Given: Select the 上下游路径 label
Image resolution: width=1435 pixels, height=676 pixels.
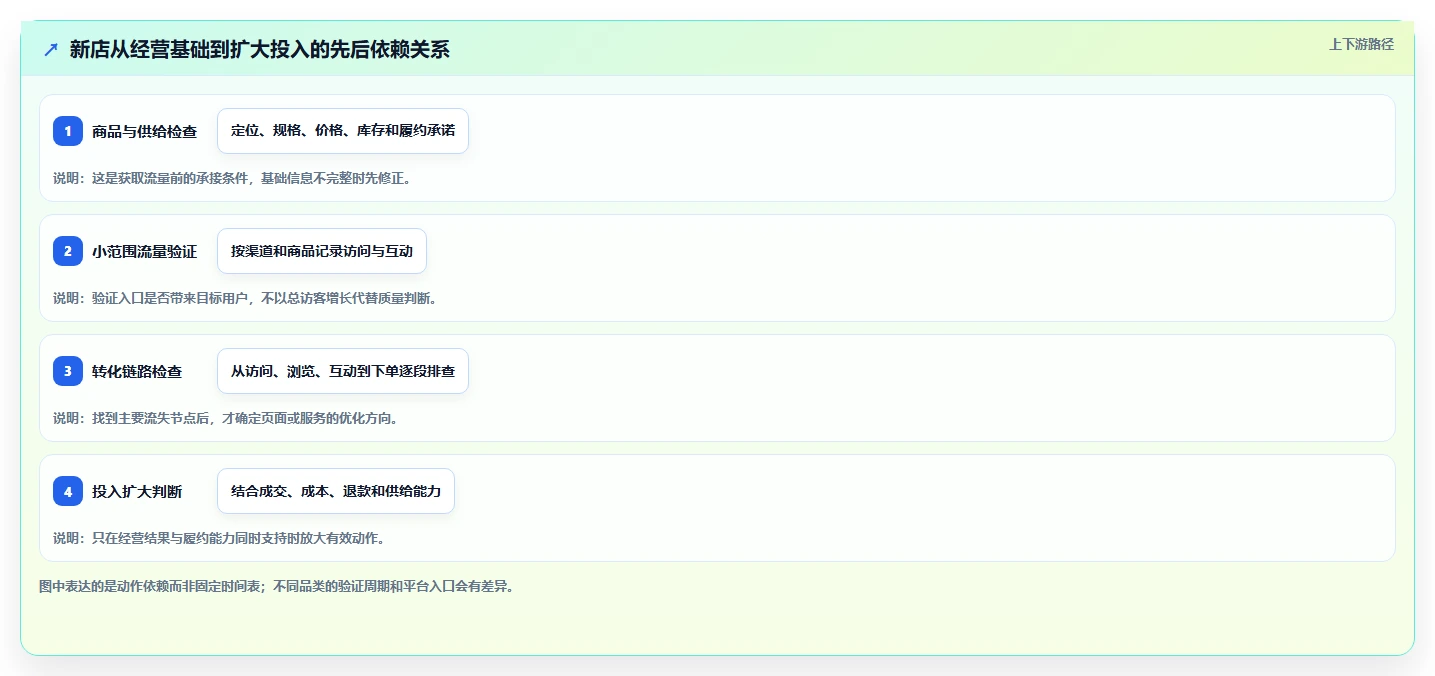Looking at the screenshot, I should click(1361, 44).
